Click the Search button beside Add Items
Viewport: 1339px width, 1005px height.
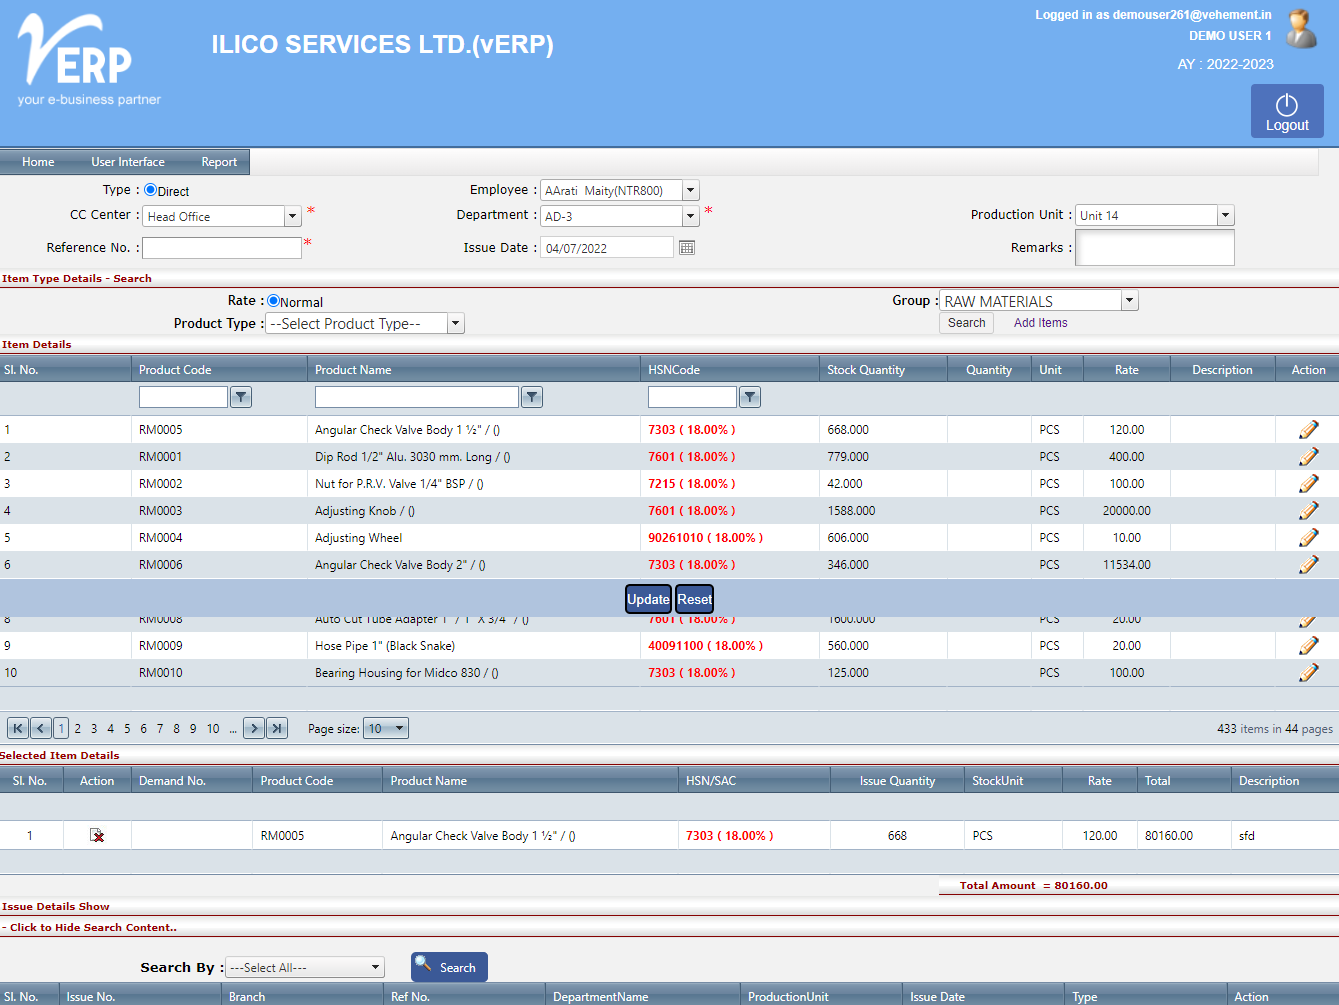966,323
